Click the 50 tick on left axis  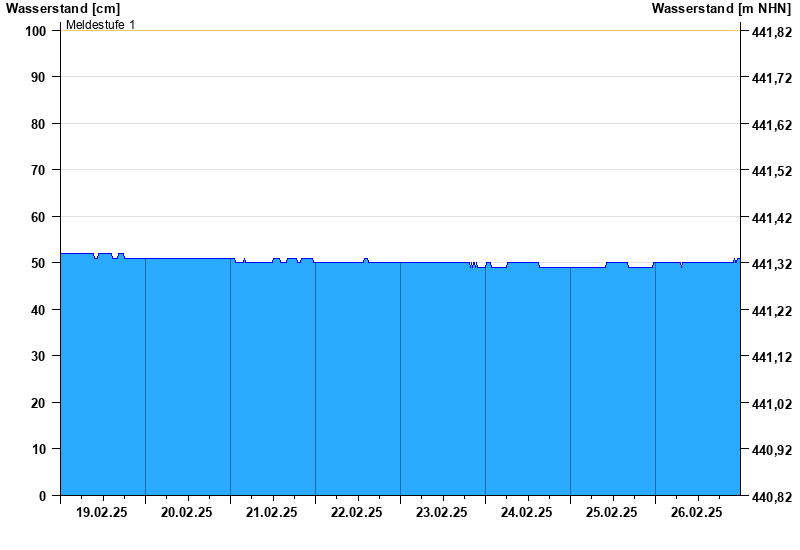40,263
